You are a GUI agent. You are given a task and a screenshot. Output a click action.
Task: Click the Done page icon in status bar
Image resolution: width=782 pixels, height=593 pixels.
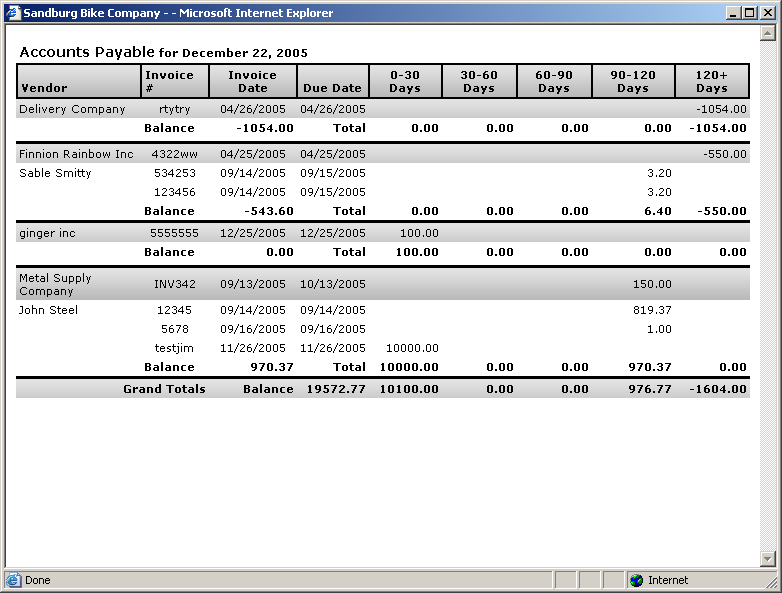click(13, 580)
